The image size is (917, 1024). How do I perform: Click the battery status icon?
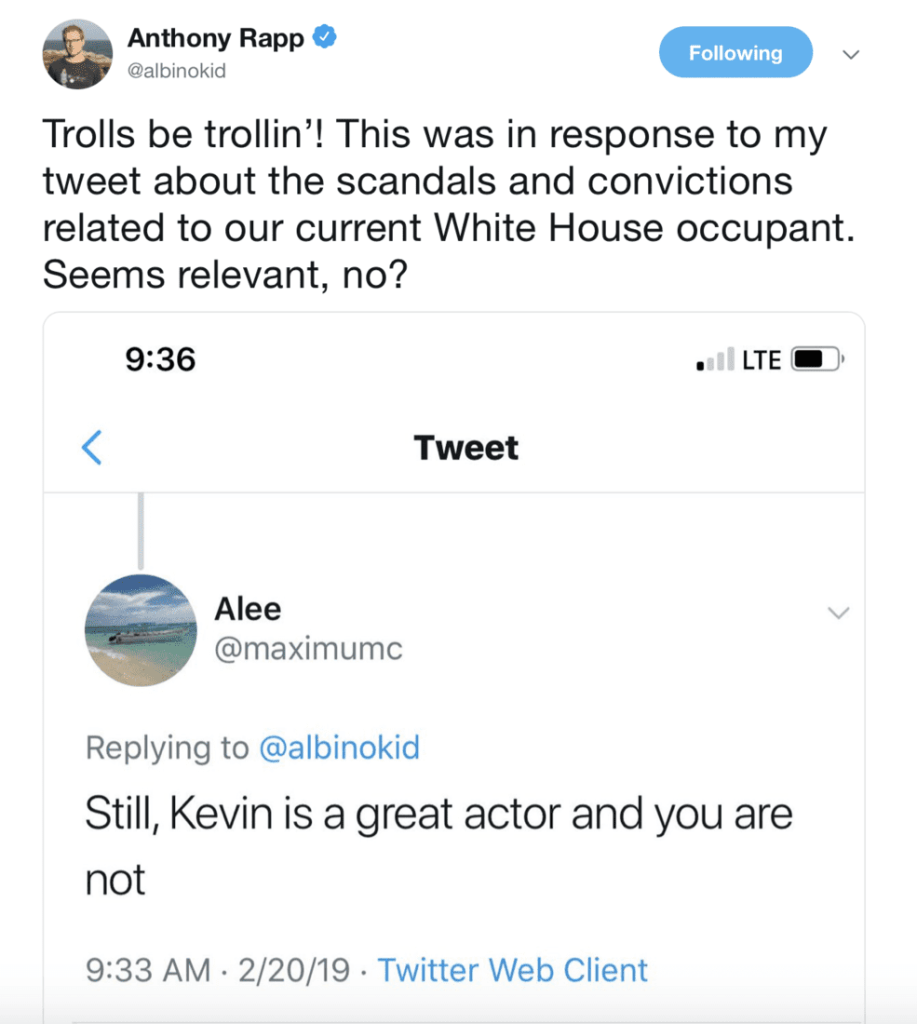818,360
